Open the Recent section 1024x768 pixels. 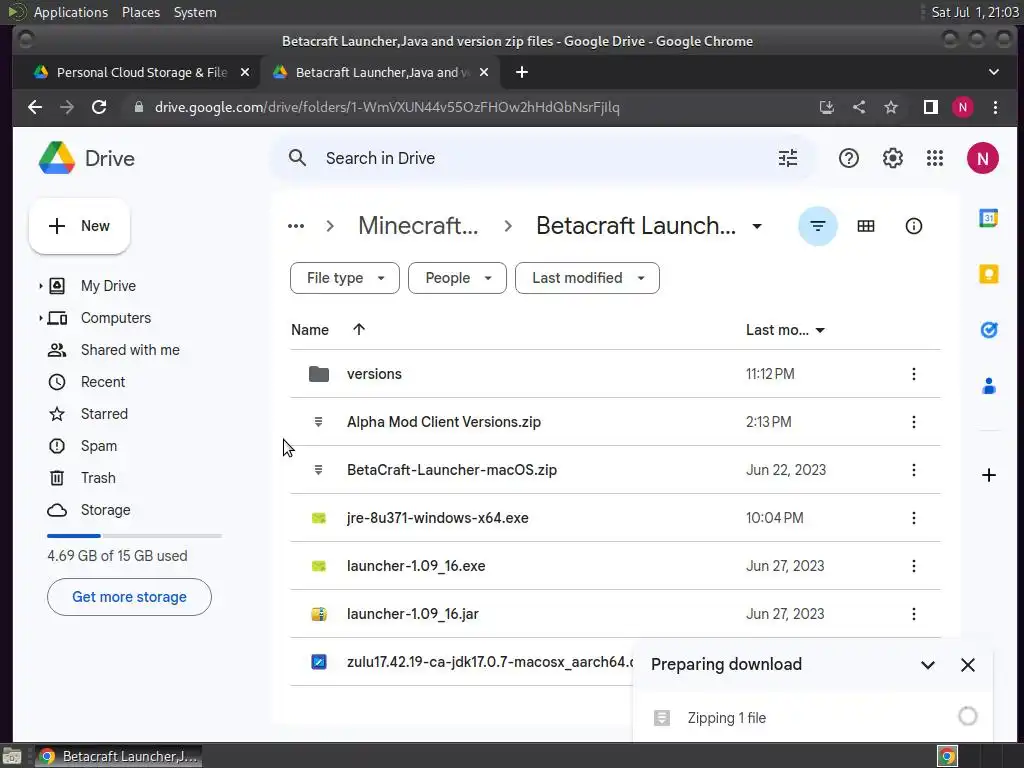coord(103,382)
